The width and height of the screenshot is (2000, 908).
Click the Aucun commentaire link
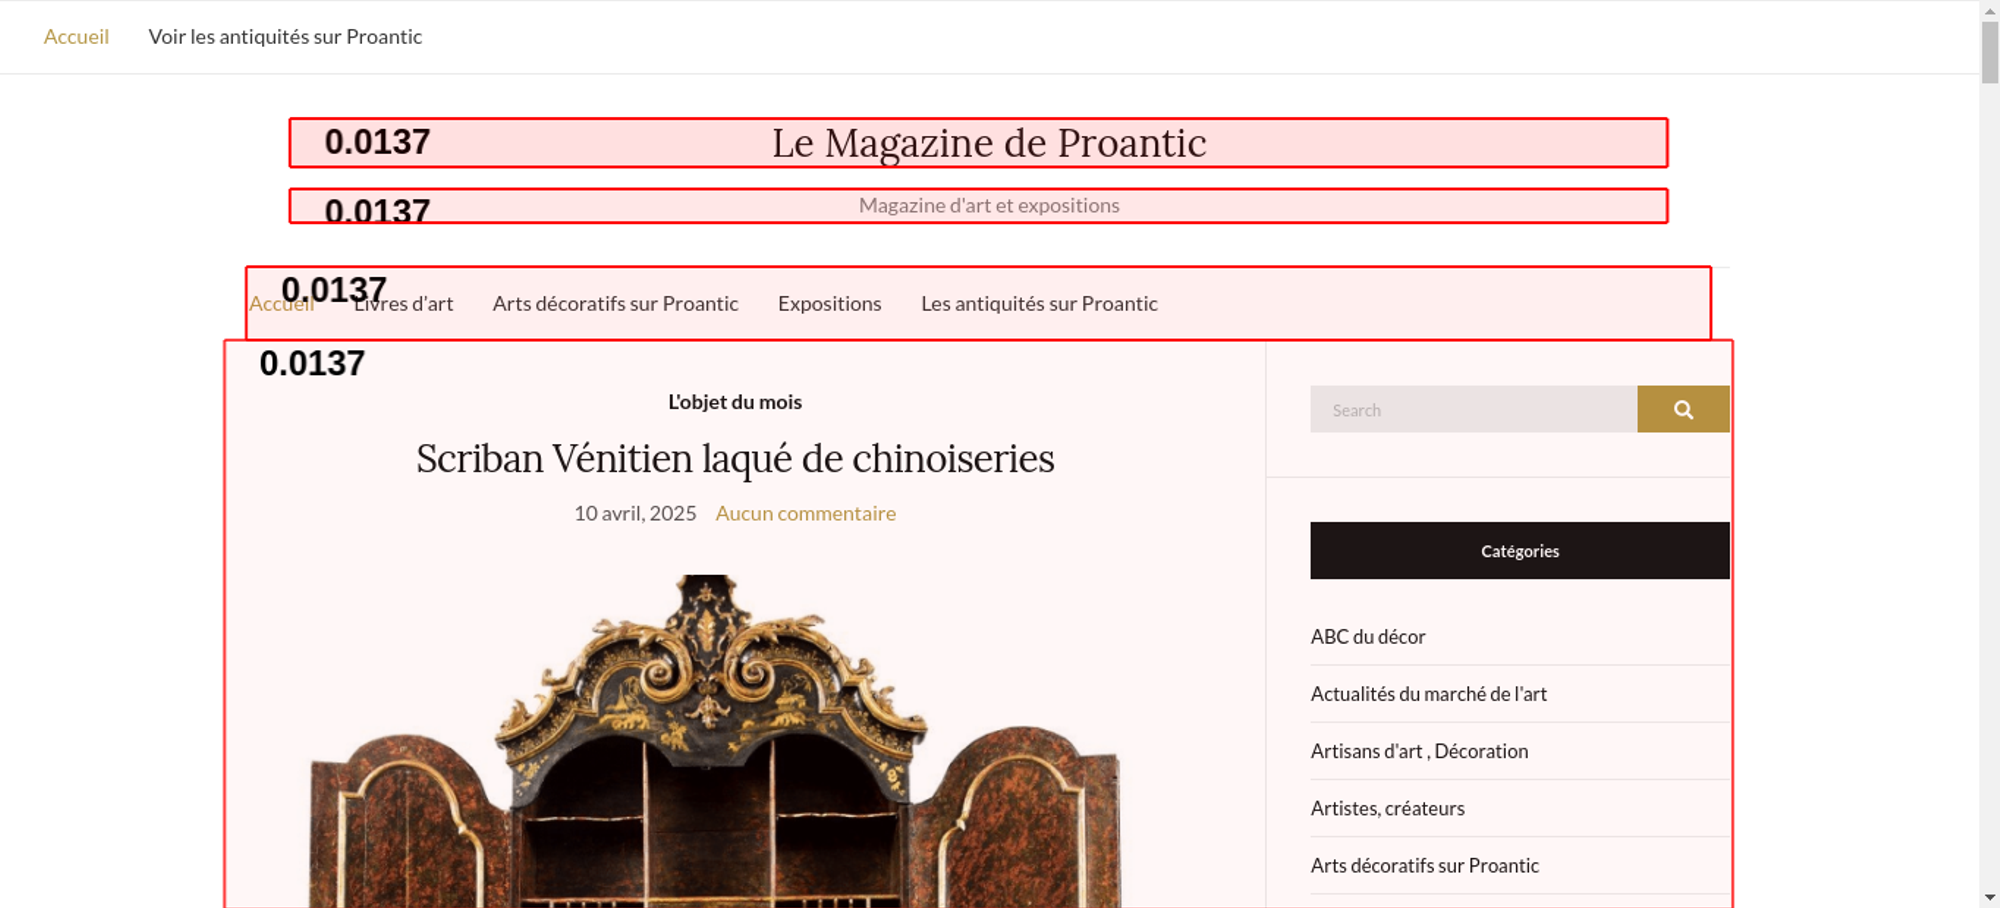(805, 514)
